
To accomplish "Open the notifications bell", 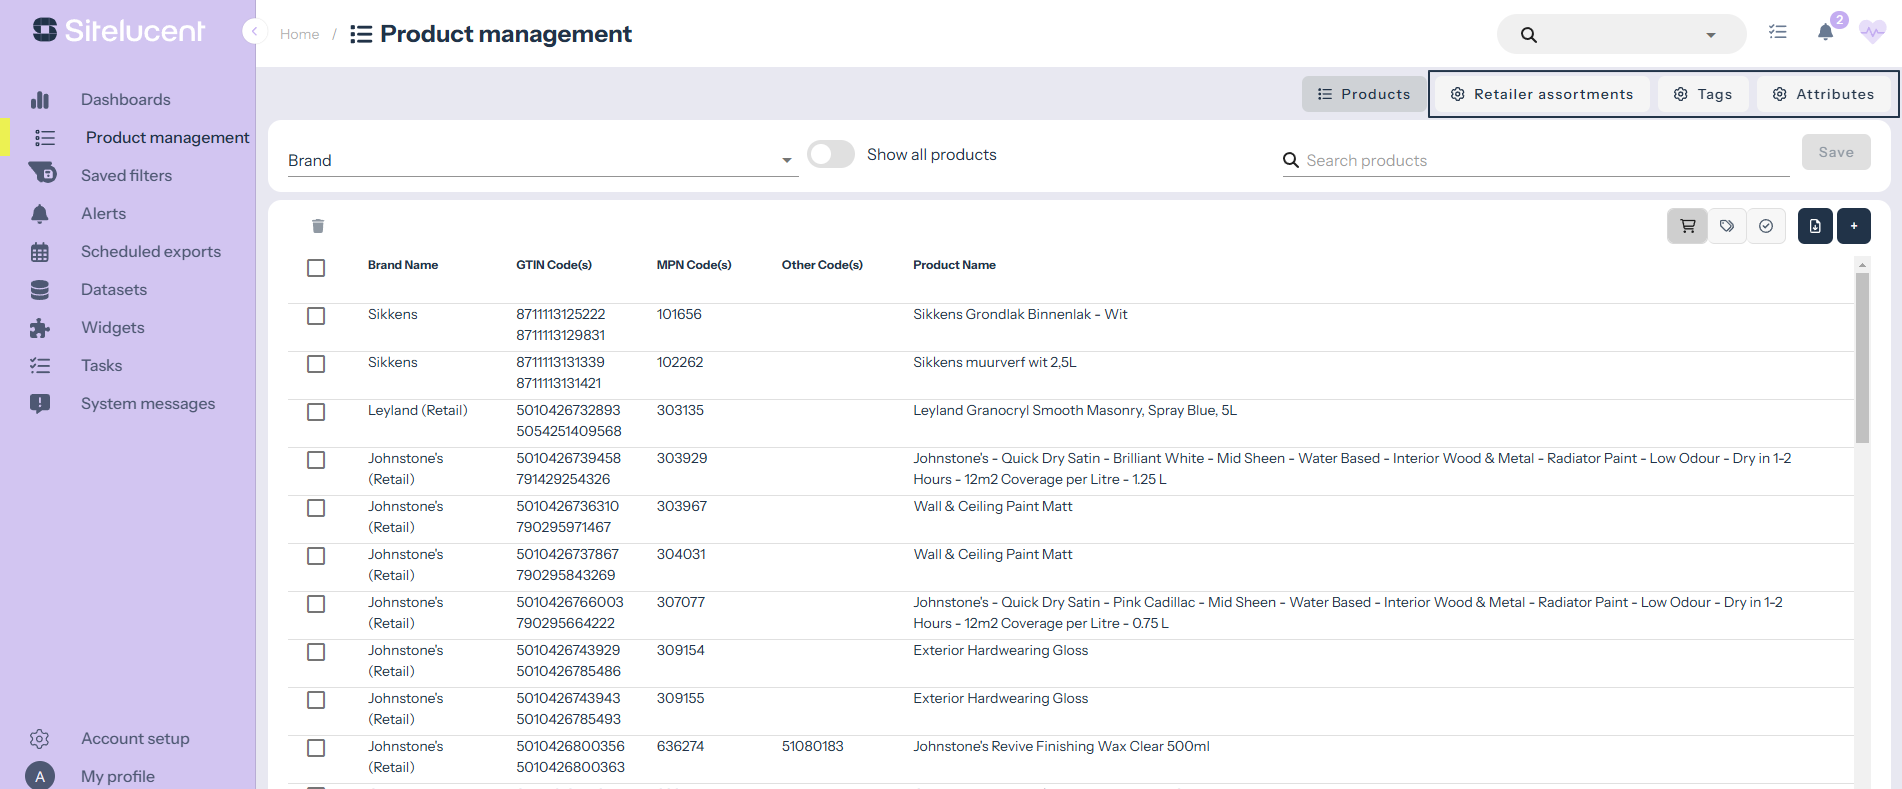I will [1825, 33].
